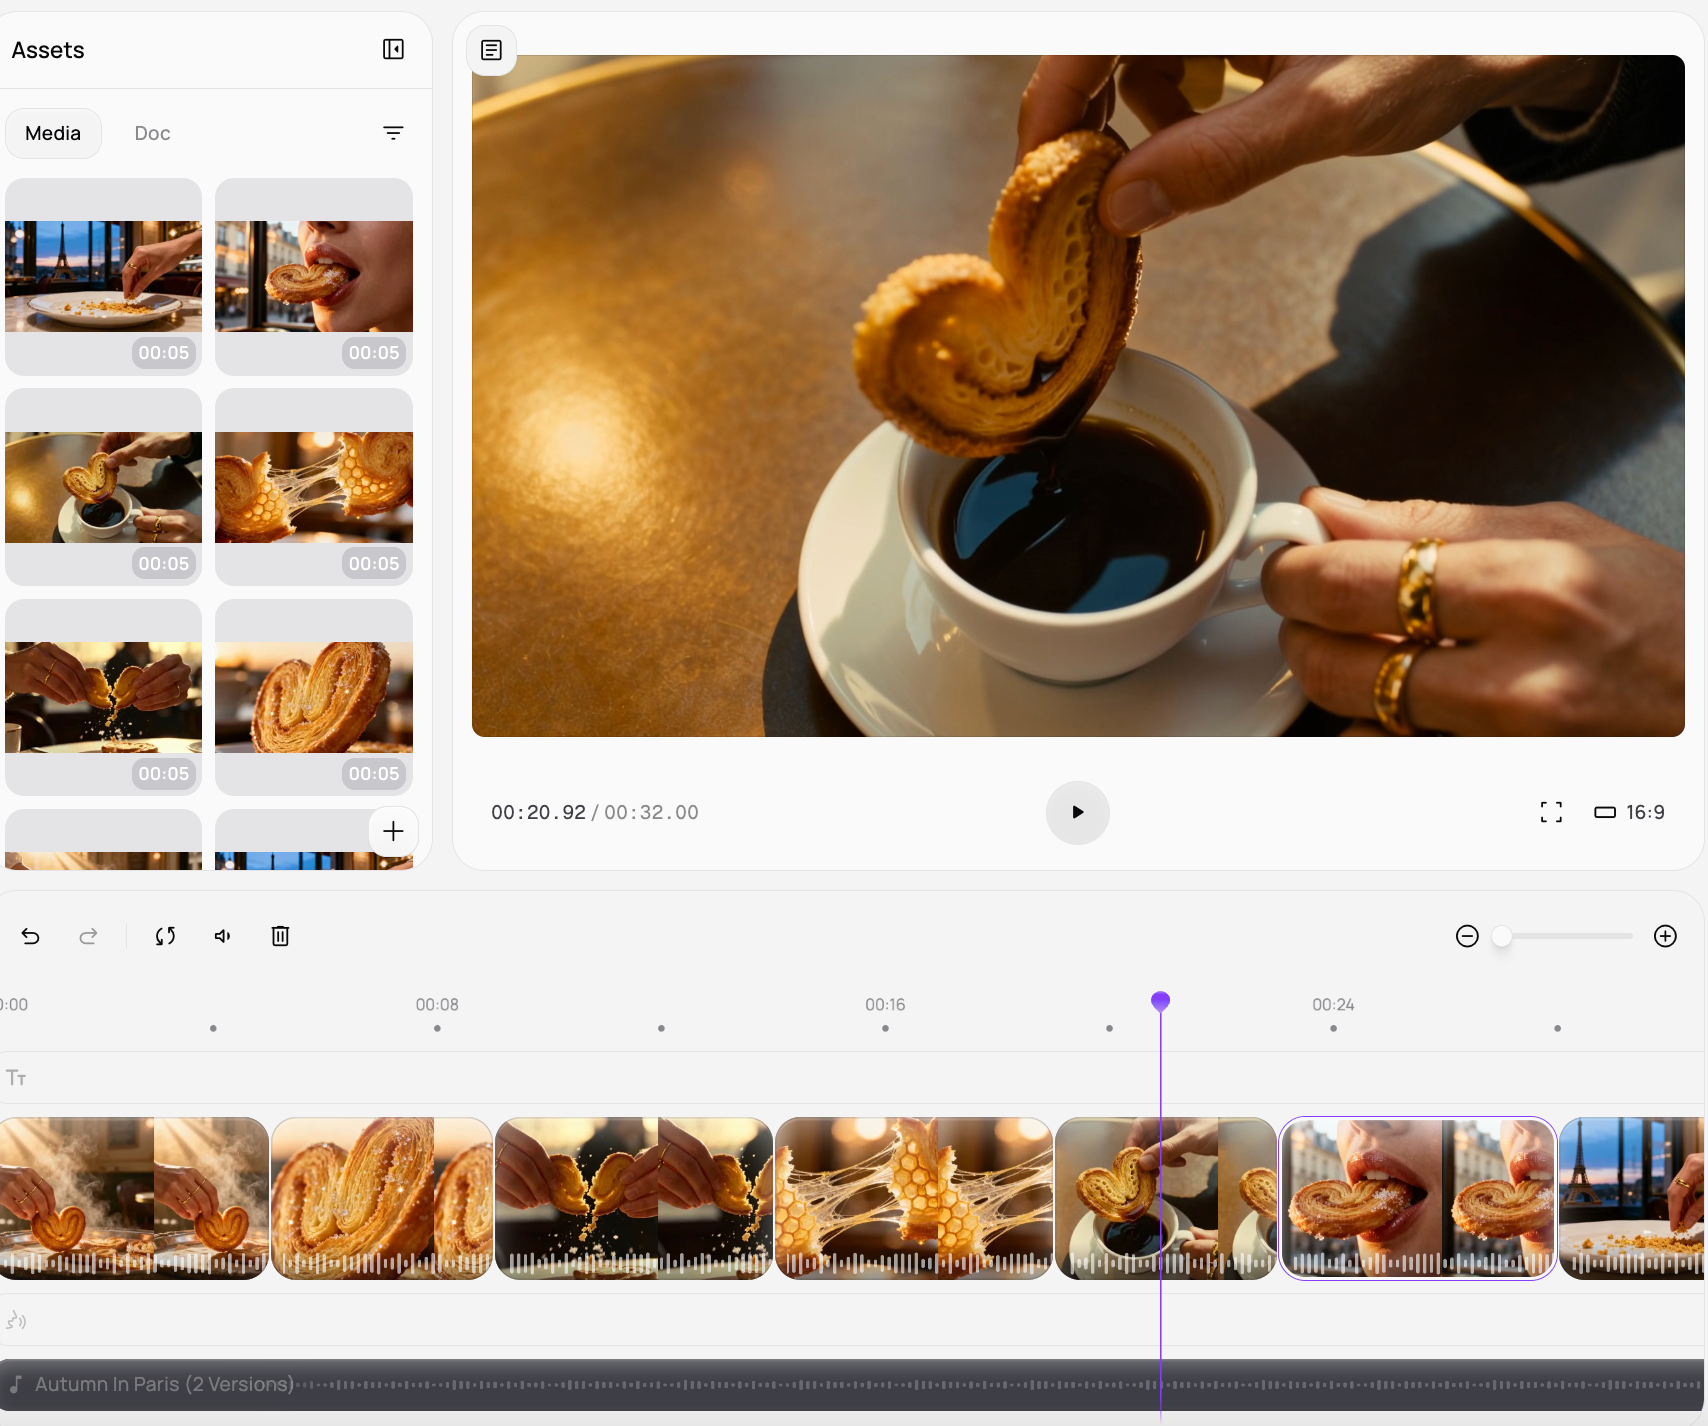Play the video preview
1708x1426 pixels.
(x=1077, y=812)
